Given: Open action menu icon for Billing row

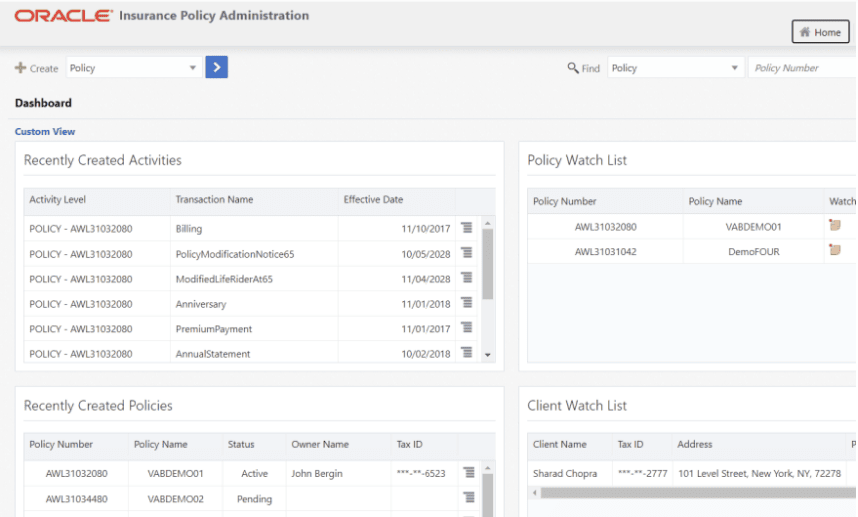Looking at the screenshot, I should pos(466,228).
